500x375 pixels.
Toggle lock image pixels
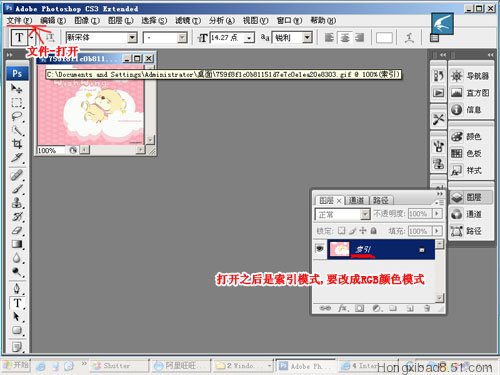pyautogui.click(x=353, y=231)
